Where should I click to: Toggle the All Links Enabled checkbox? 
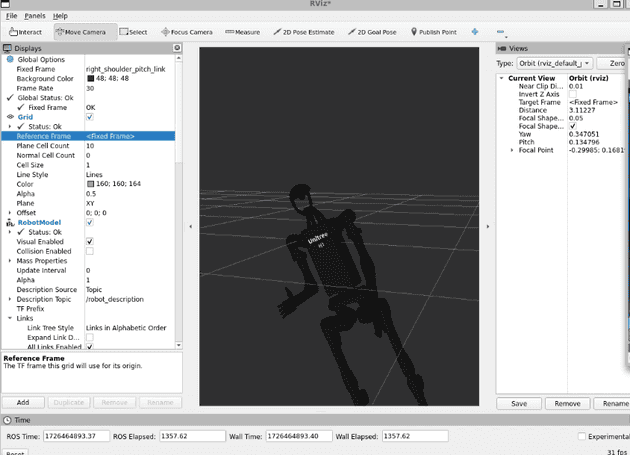coord(90,346)
